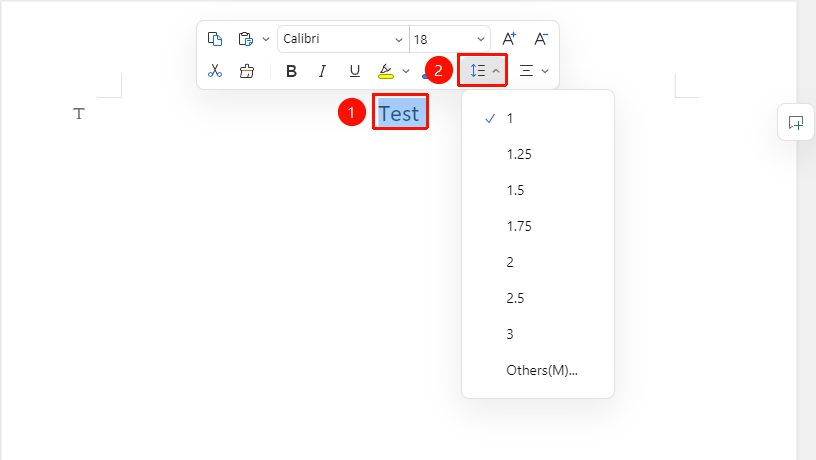Select line spacing 2
This screenshot has width=816, height=460.
coord(538,262)
